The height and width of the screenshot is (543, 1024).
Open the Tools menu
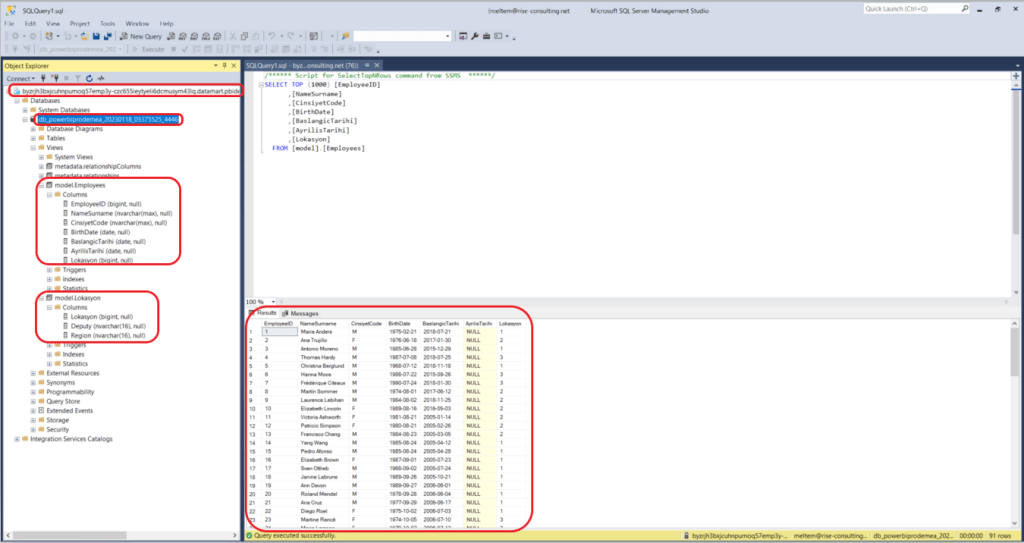pos(107,22)
